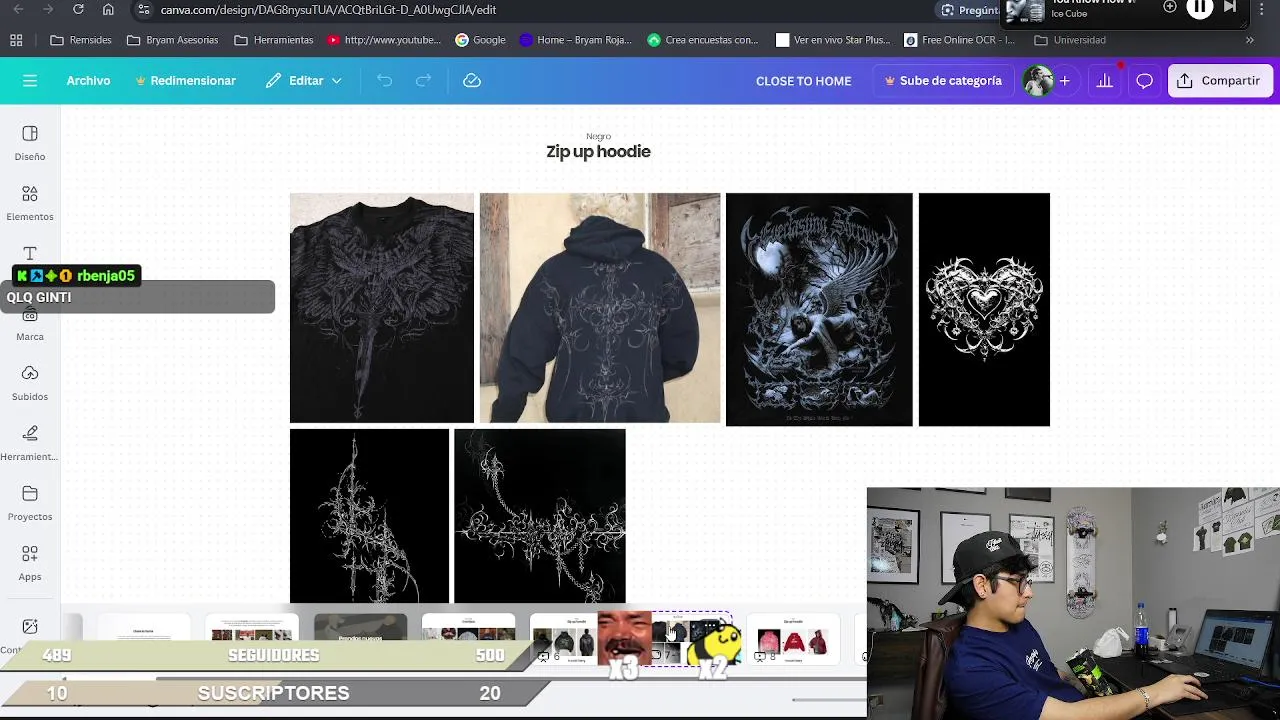Select the Zip up hoodie heading text
The height and width of the screenshot is (720, 1280).
point(598,152)
